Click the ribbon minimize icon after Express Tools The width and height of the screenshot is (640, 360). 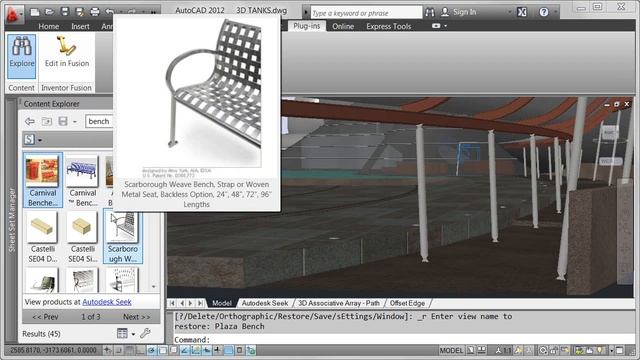point(436,26)
